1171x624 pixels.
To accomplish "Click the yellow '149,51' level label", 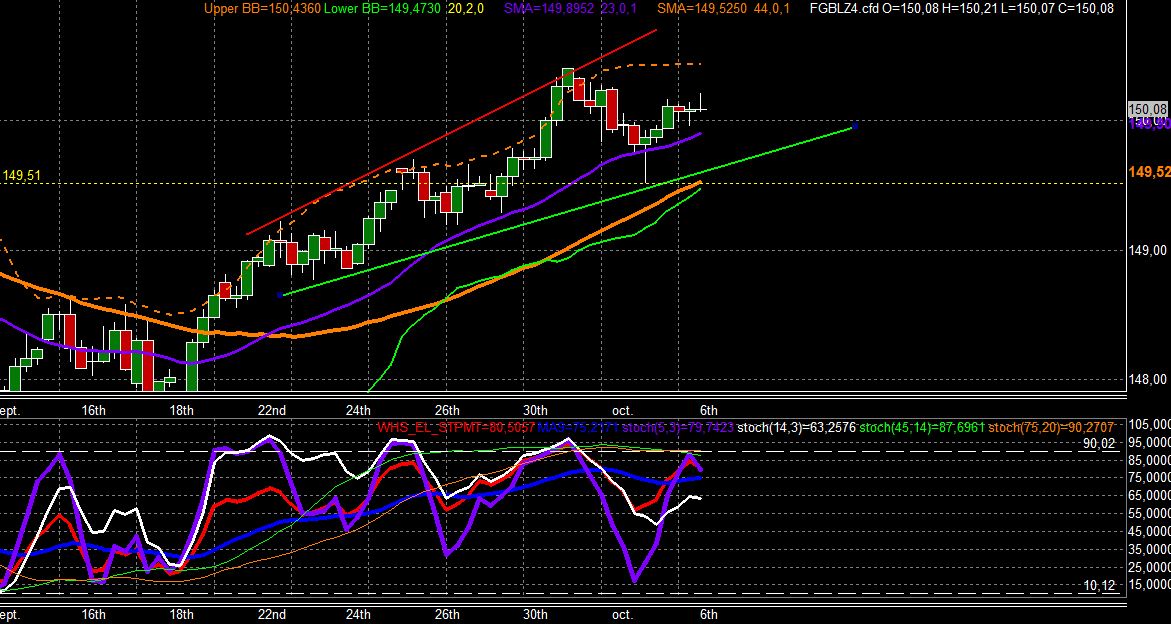I will (22, 176).
